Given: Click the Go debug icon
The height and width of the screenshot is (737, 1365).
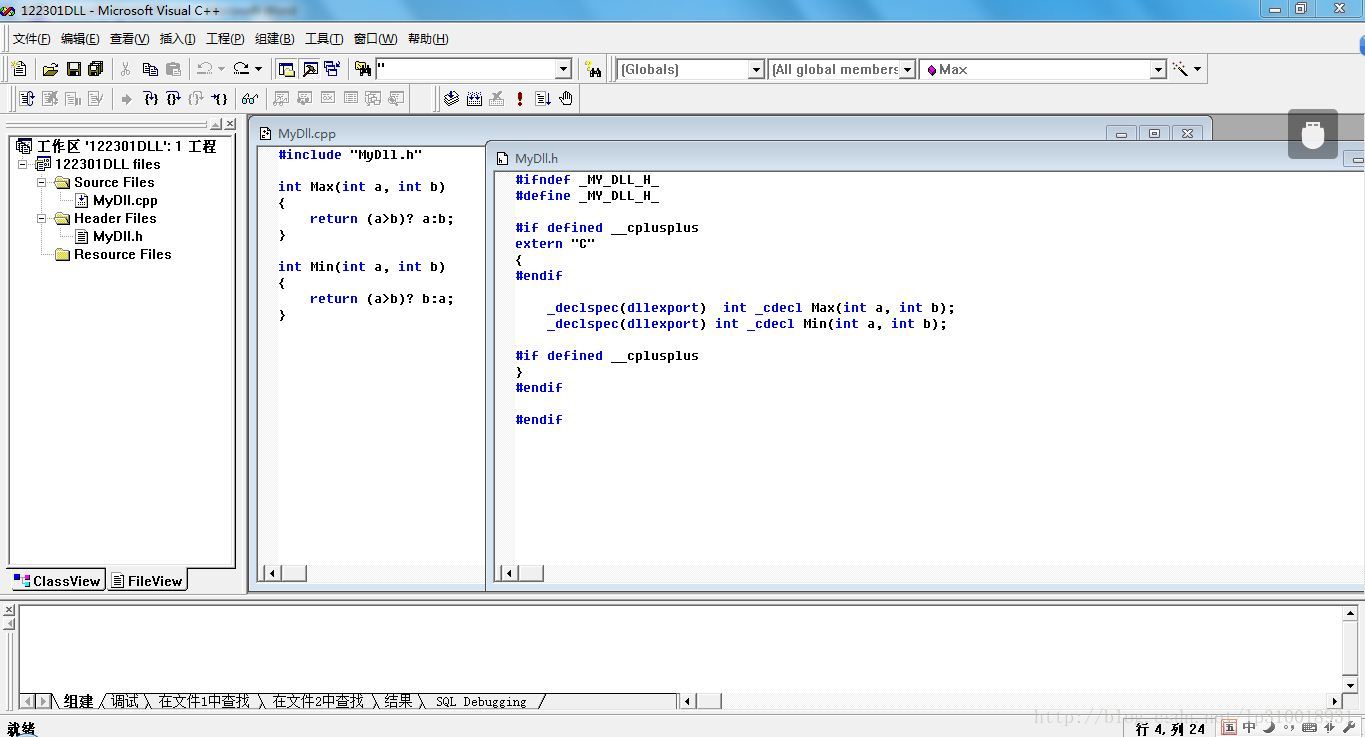Looking at the screenshot, I should [x=543, y=98].
